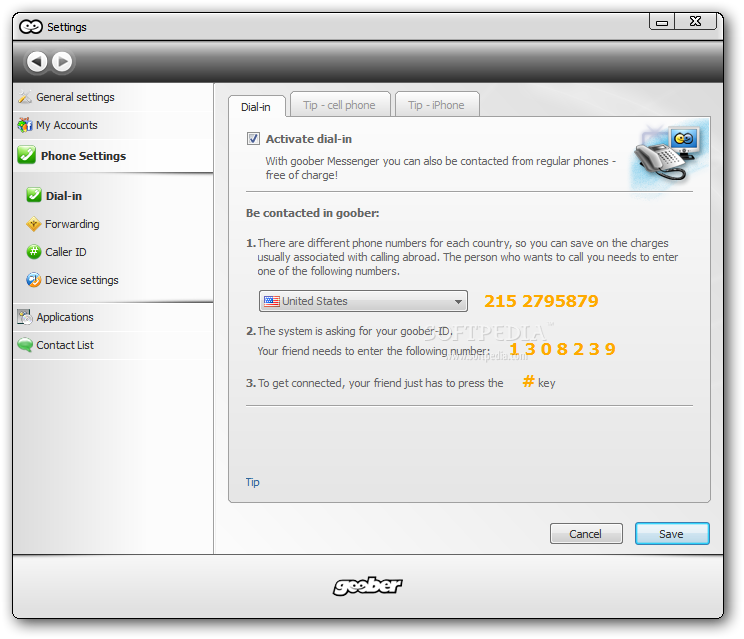This screenshot has height=639, width=744.
Task: Switch to Tip - cell phone tab
Action: 340,105
